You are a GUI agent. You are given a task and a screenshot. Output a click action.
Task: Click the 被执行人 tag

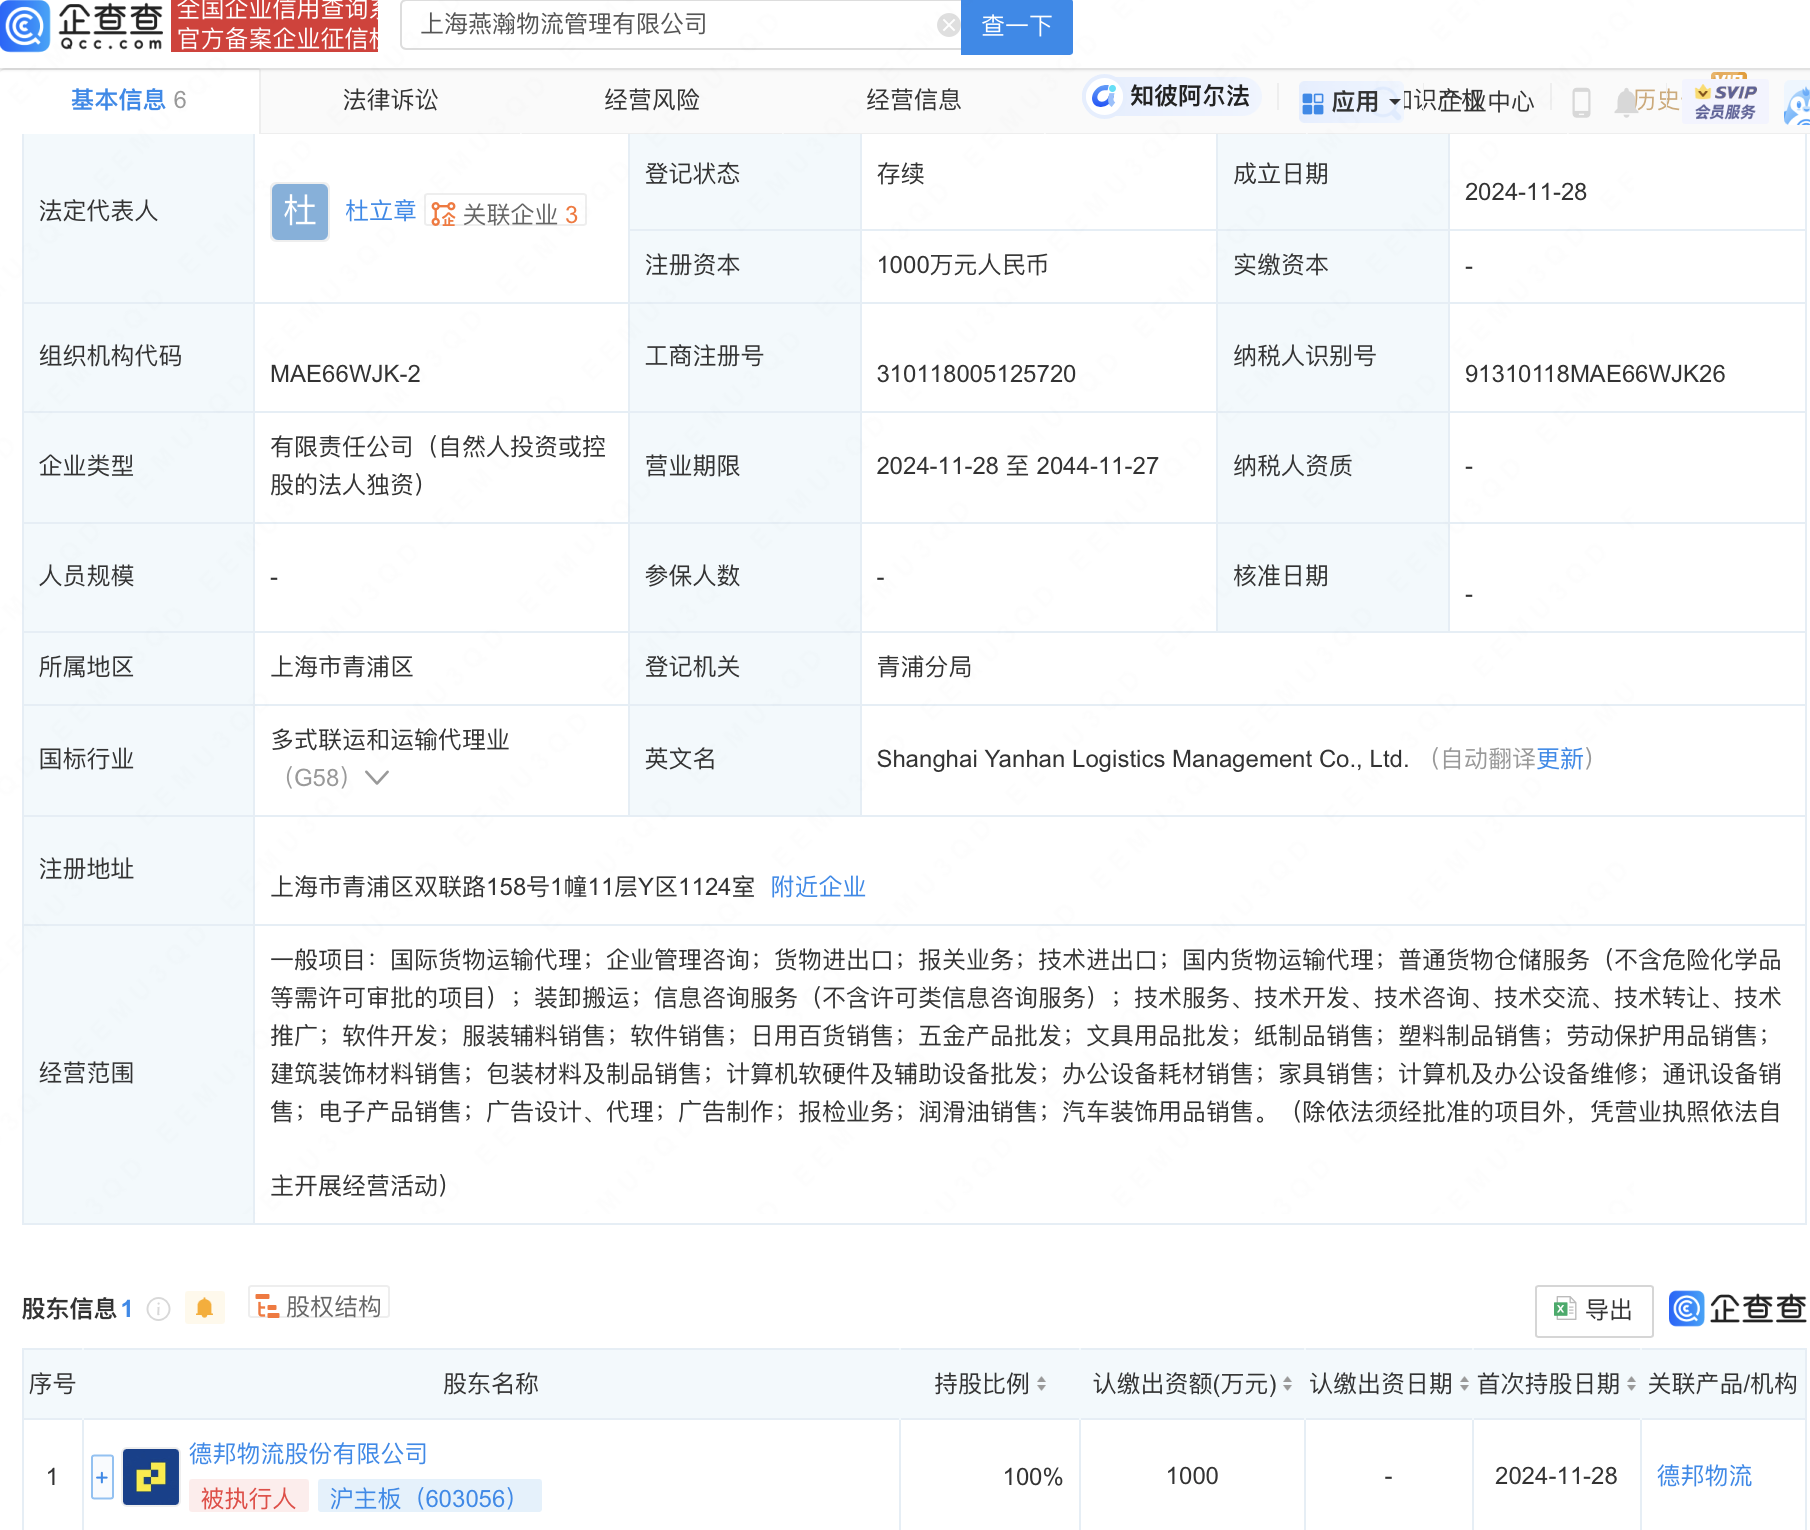coord(248,1497)
